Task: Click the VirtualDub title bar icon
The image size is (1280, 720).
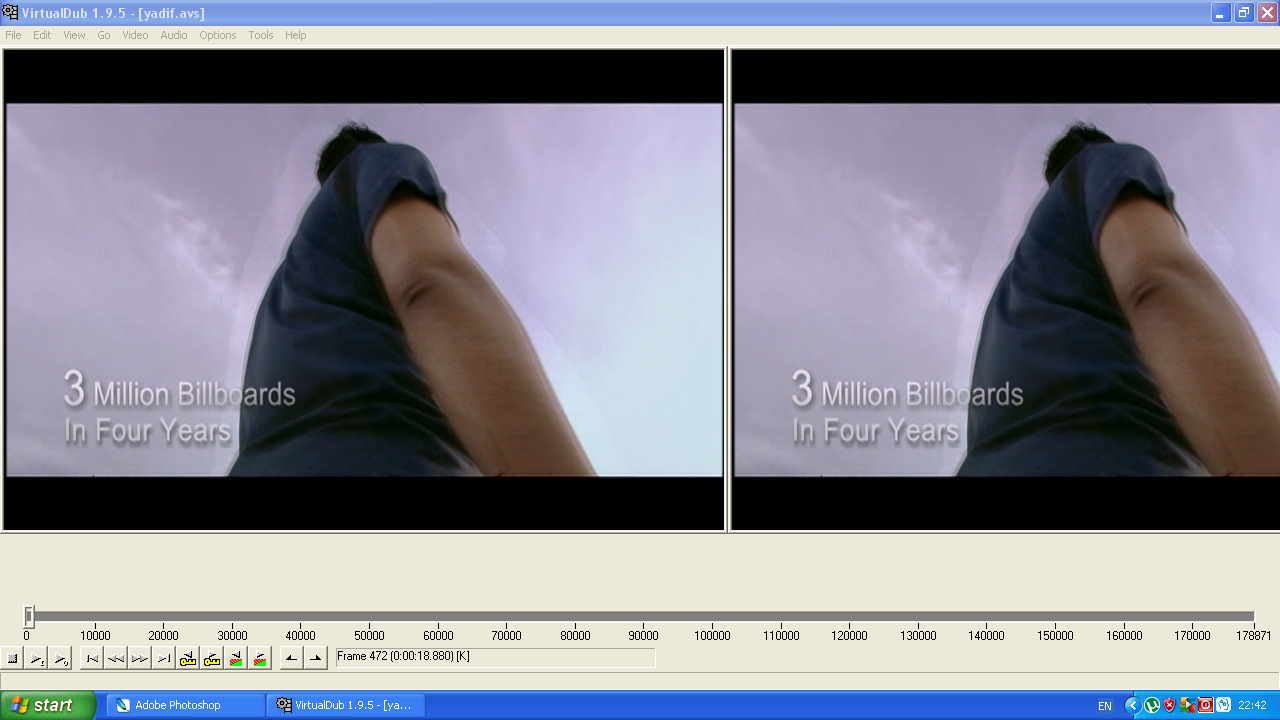Action: pyautogui.click(x=10, y=12)
